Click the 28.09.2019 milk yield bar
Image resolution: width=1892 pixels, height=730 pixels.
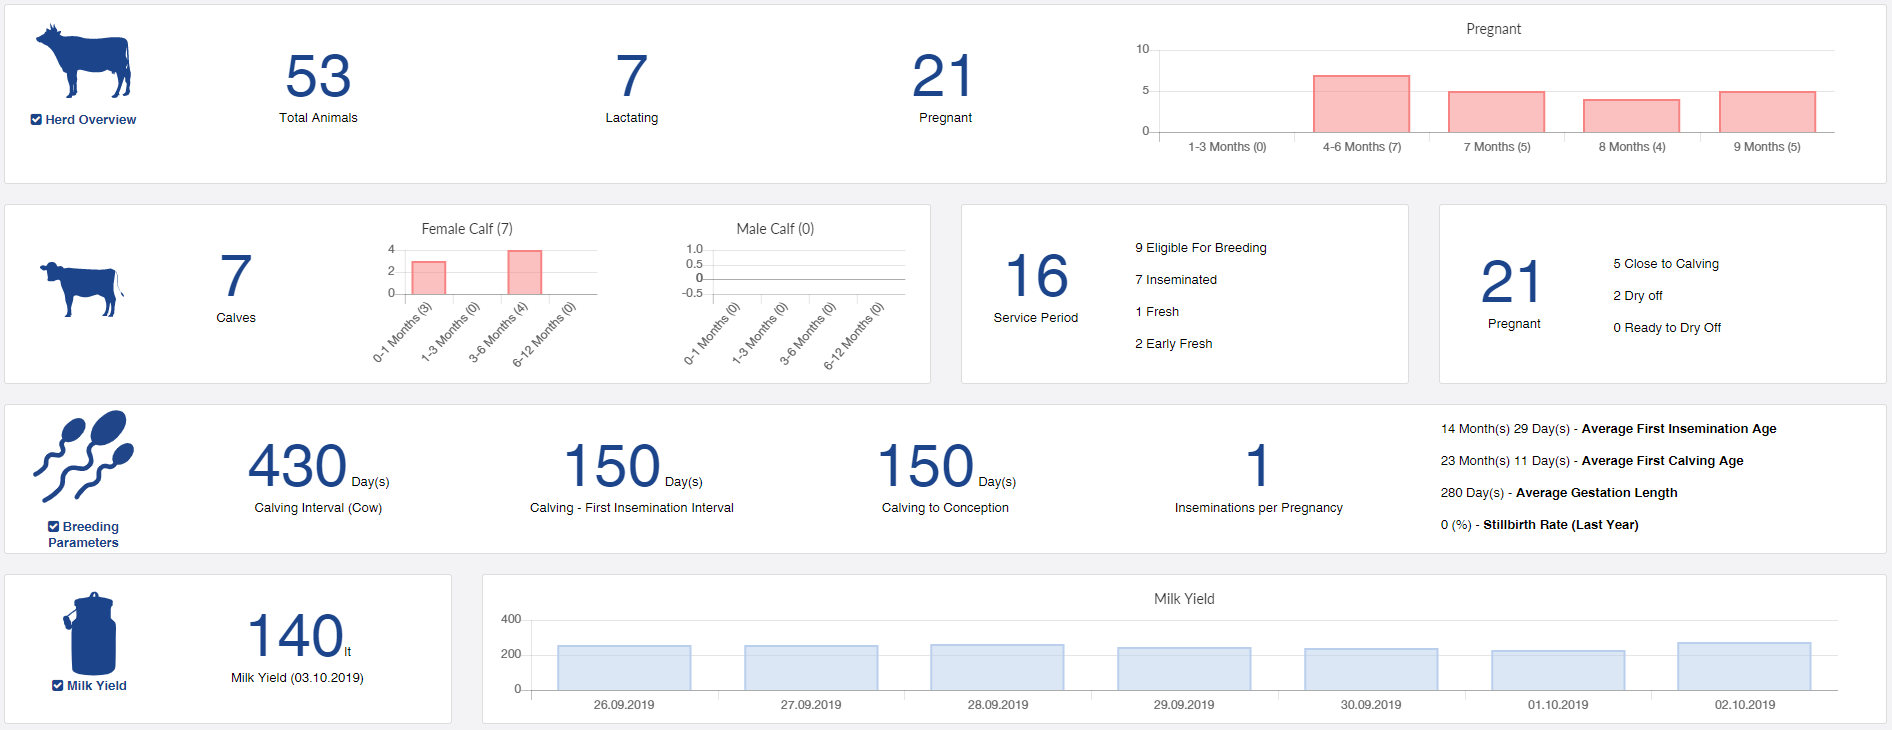click(997, 667)
